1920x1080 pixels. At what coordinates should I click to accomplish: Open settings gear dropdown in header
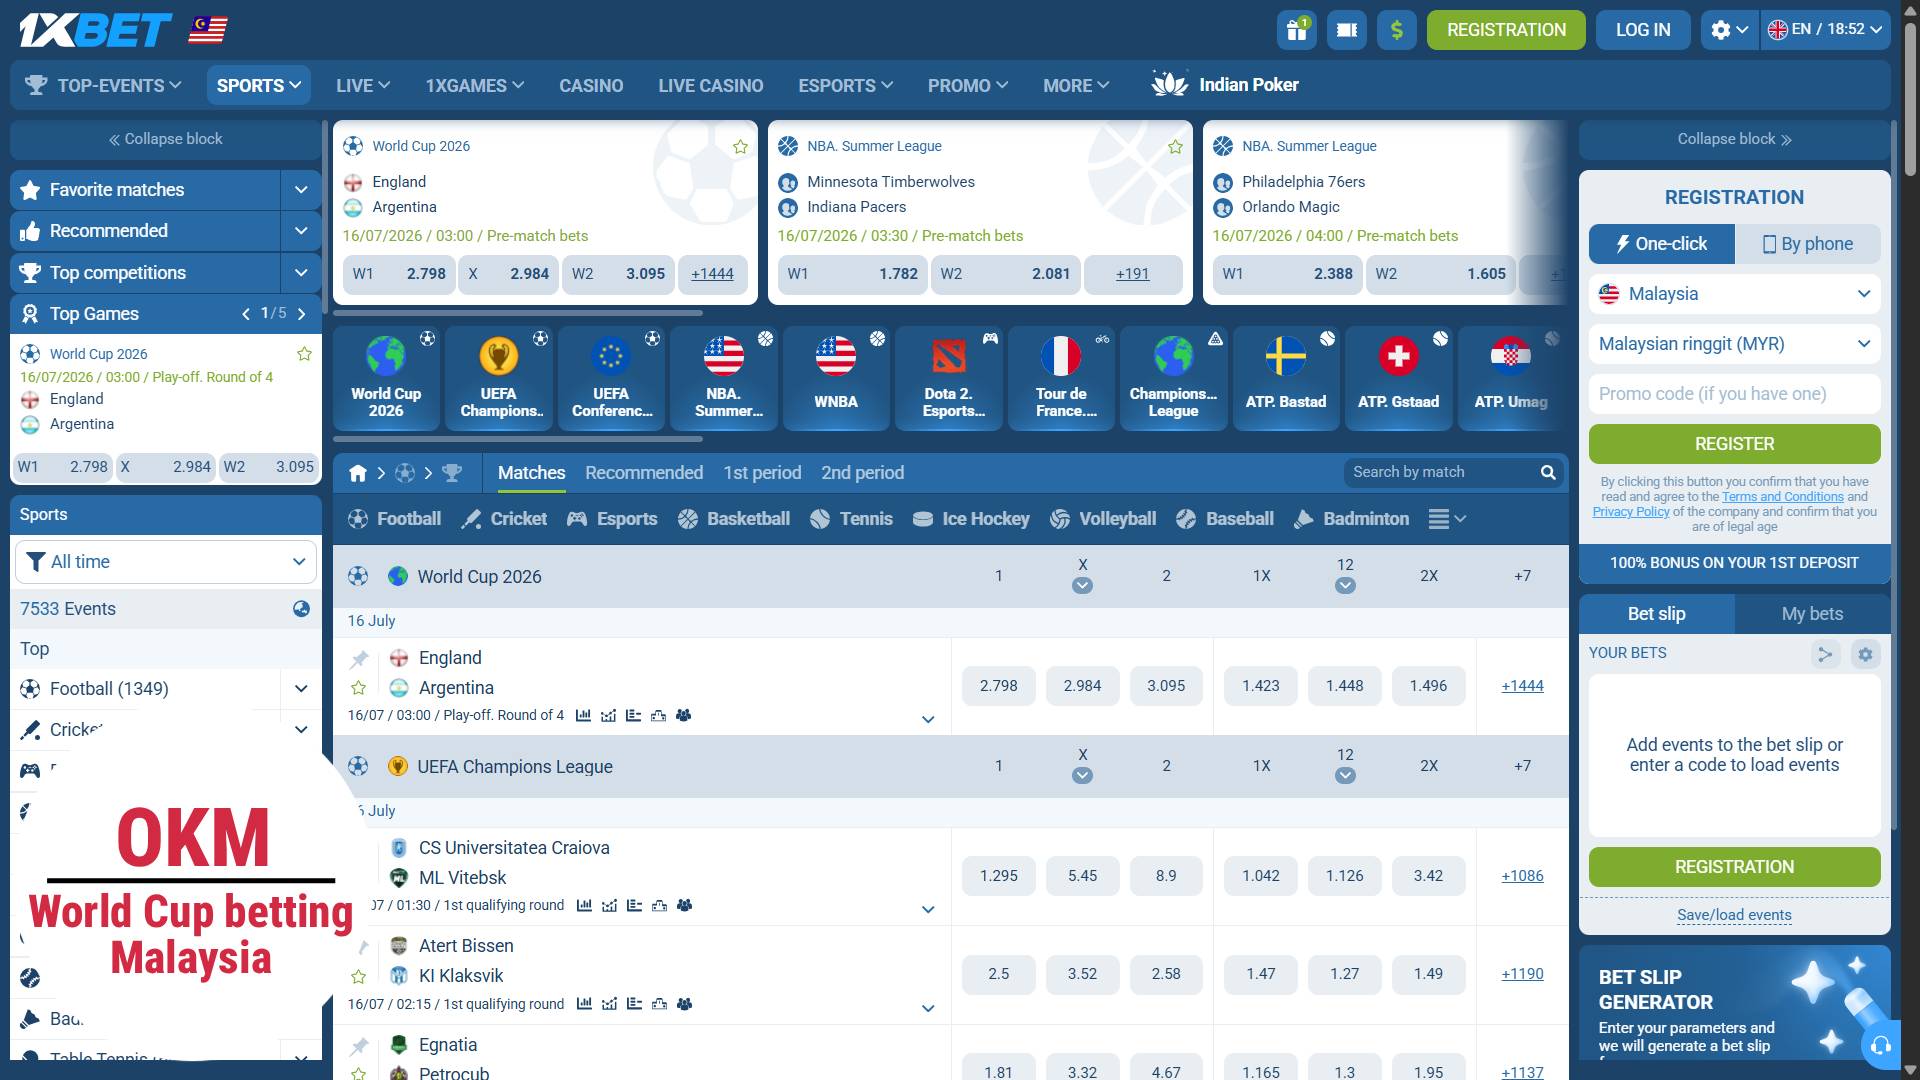(x=1729, y=30)
